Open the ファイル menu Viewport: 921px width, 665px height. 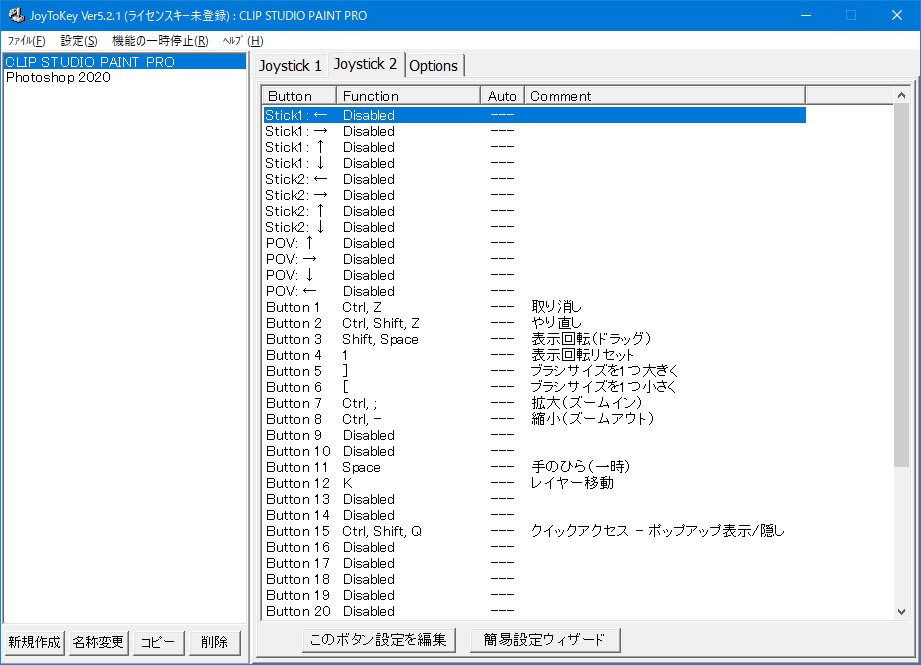tap(26, 41)
